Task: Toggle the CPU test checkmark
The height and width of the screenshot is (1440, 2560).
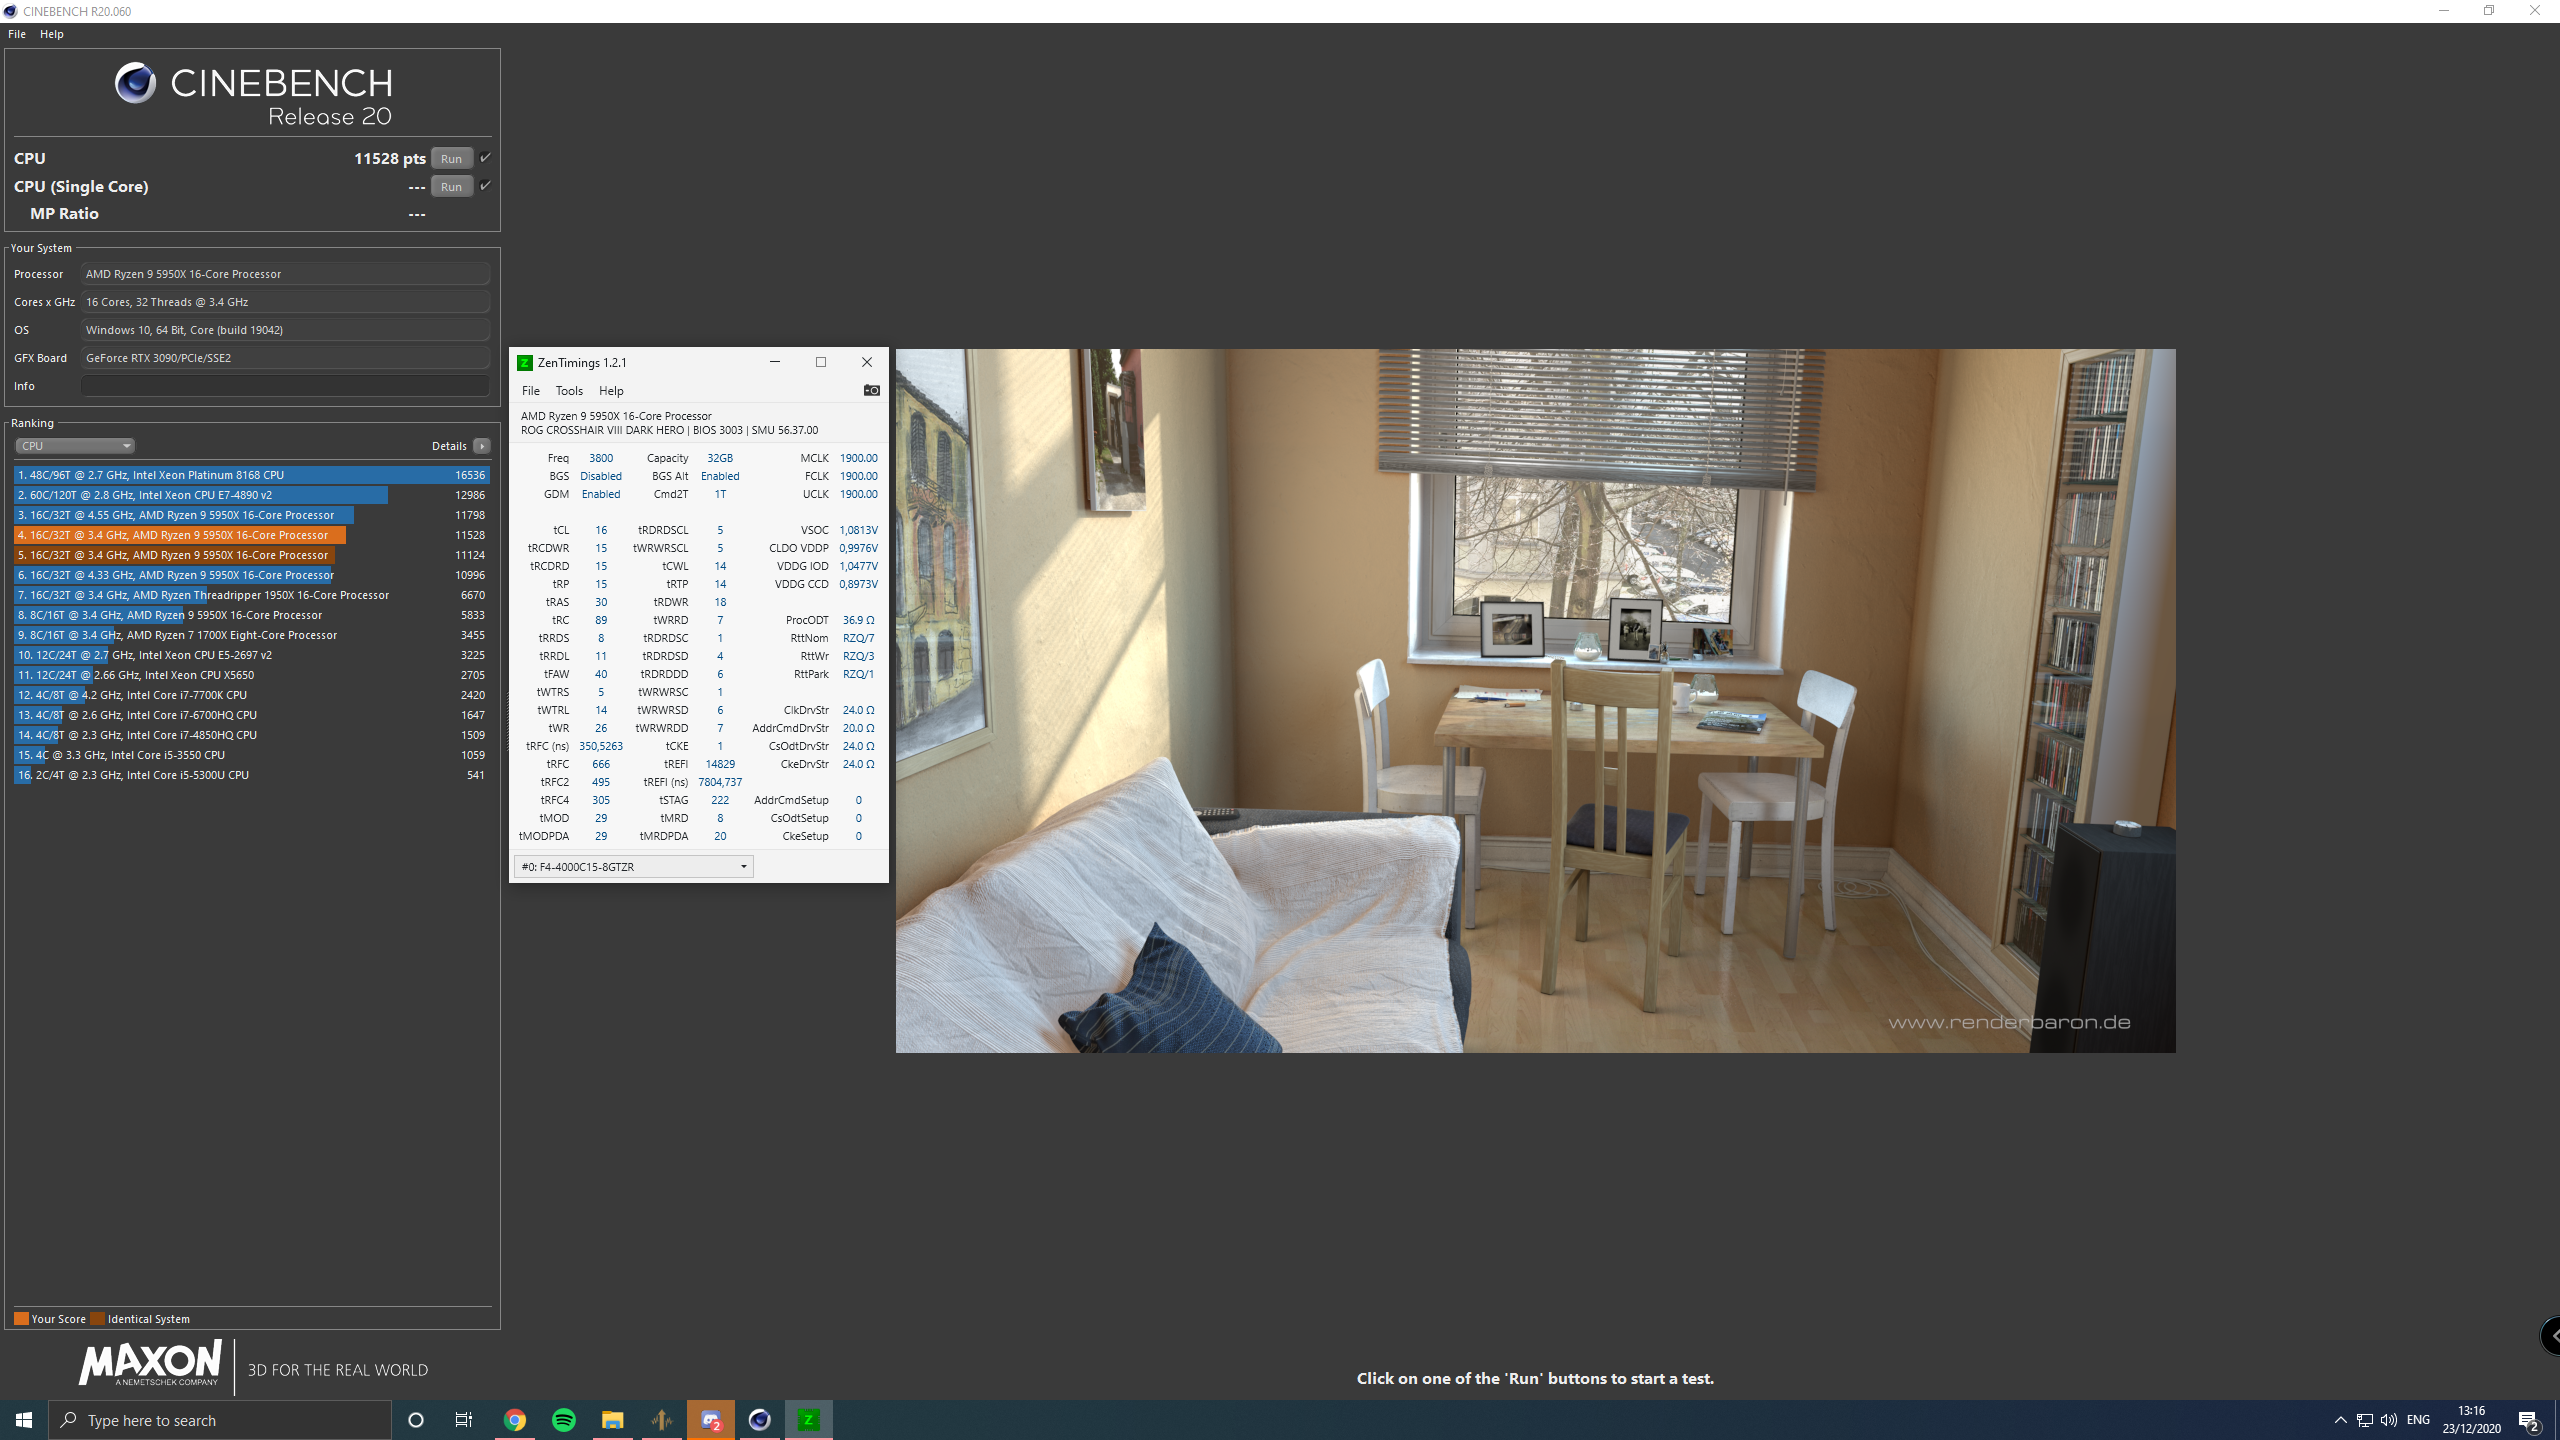Action: (x=485, y=158)
